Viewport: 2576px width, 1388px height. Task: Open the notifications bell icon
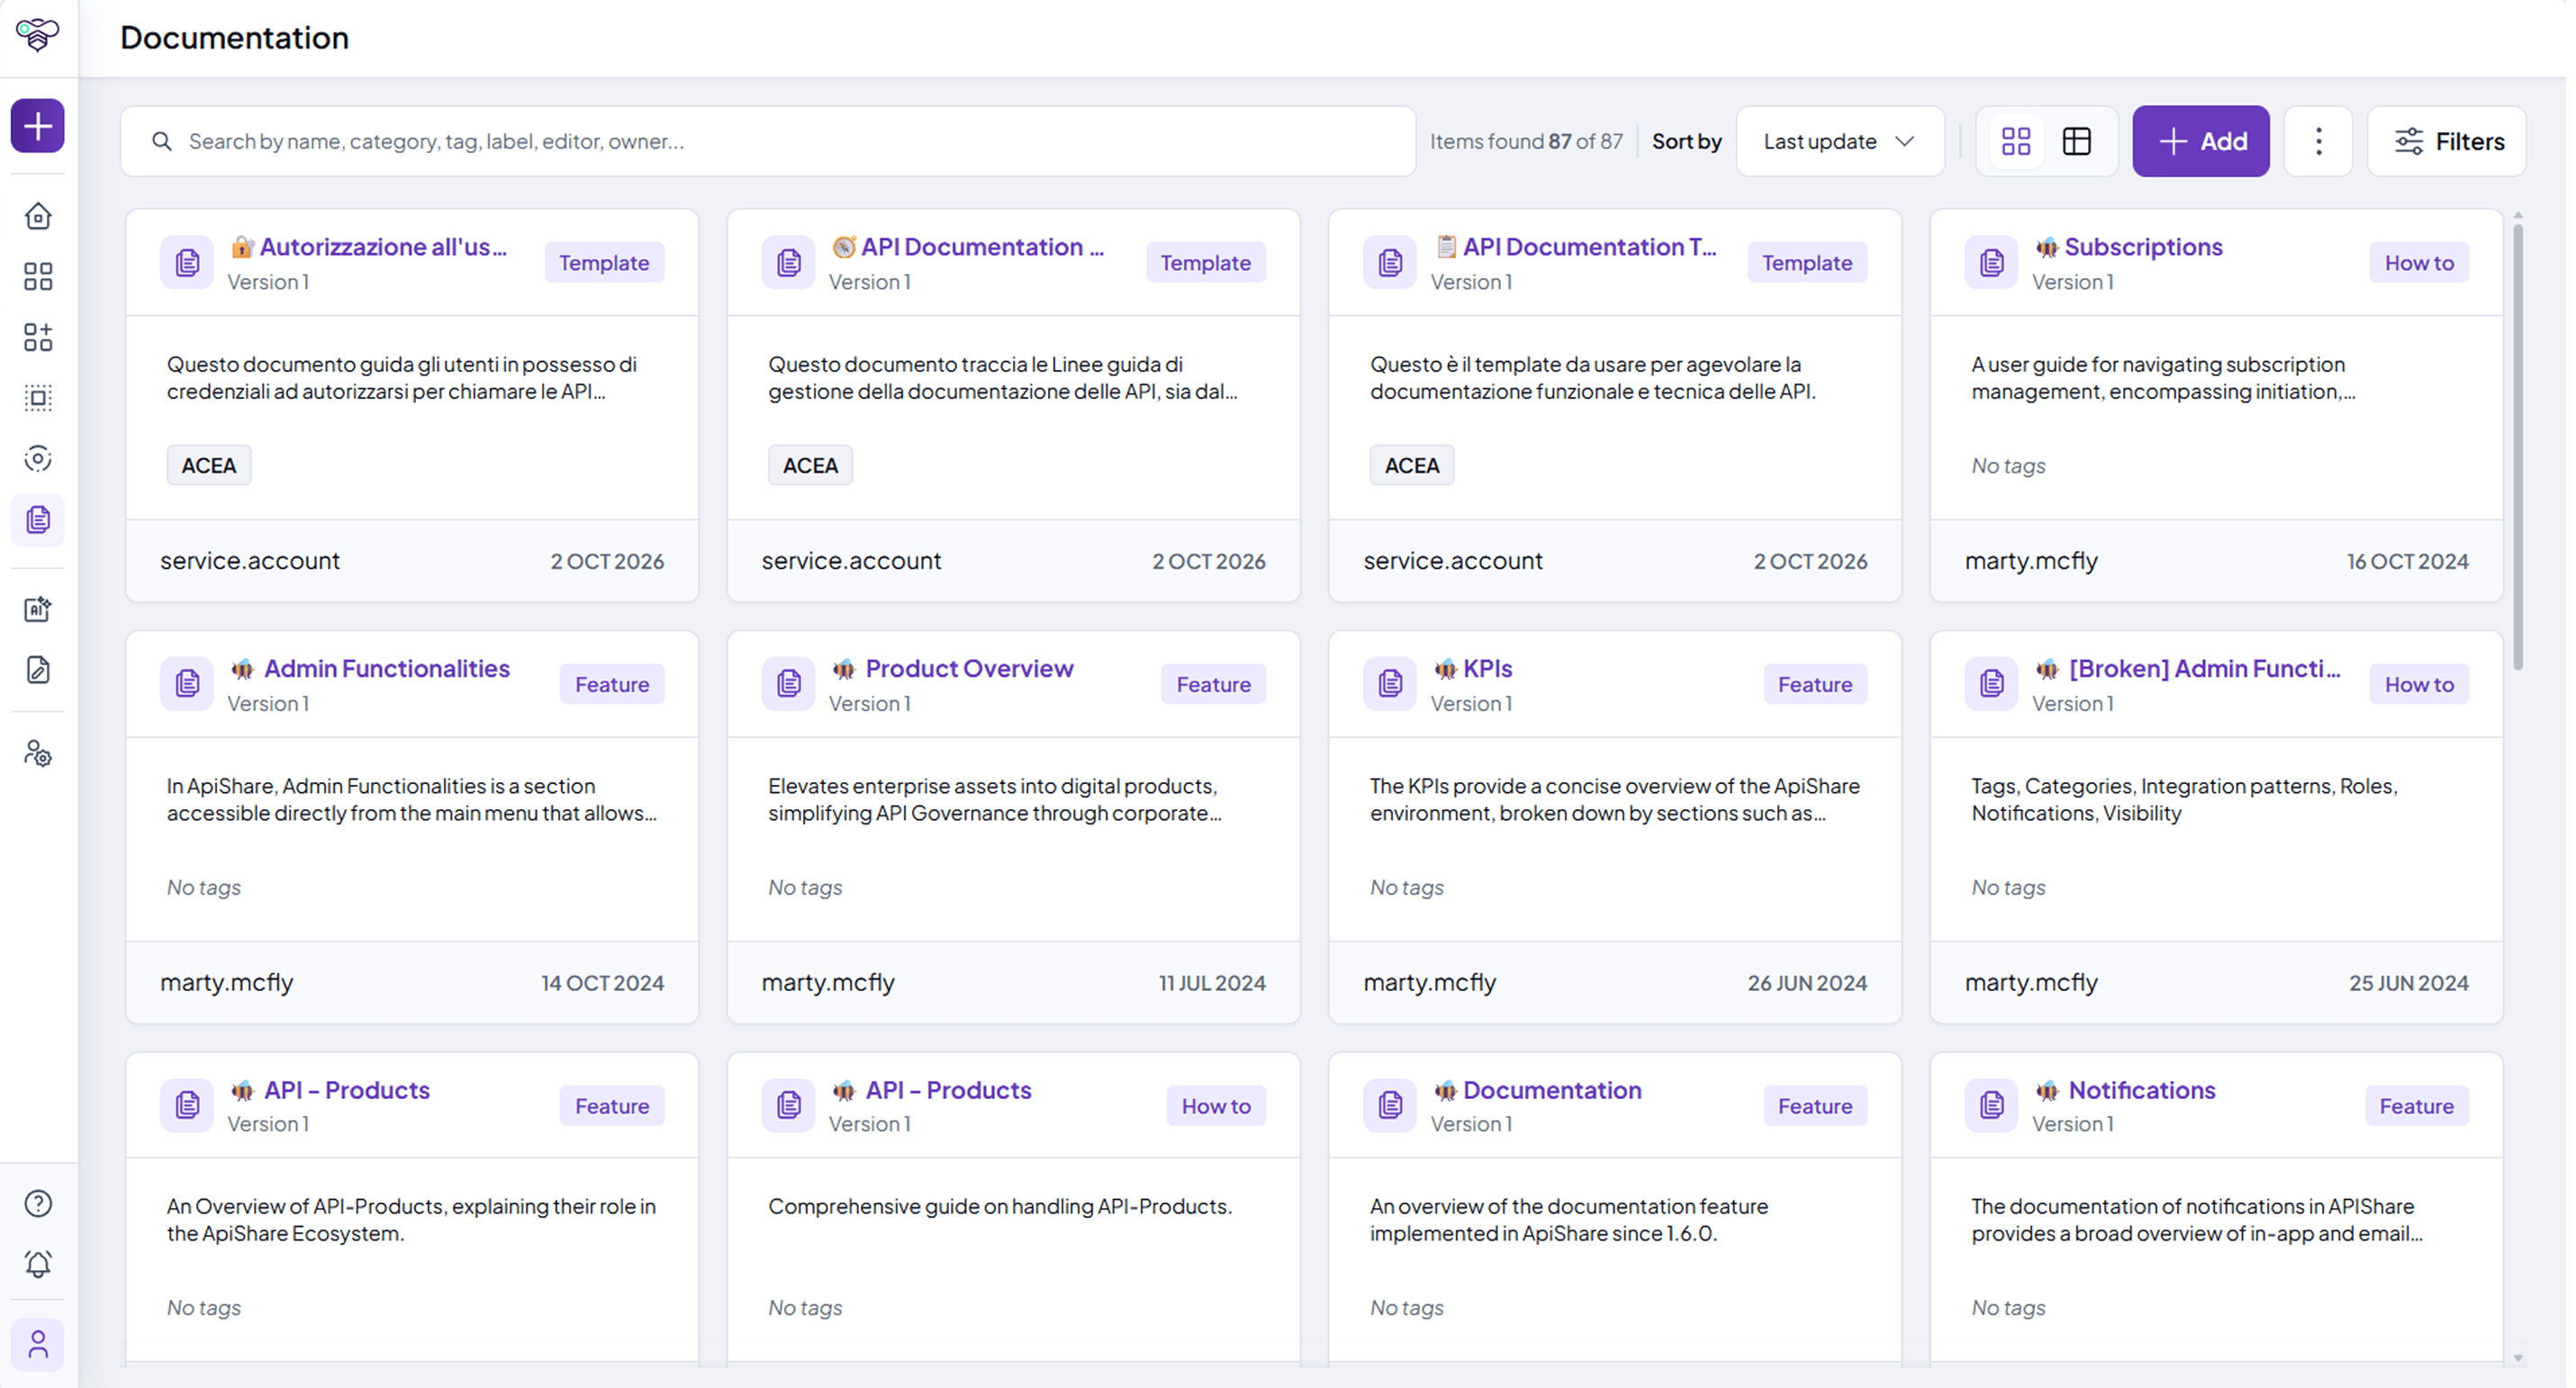(38, 1264)
